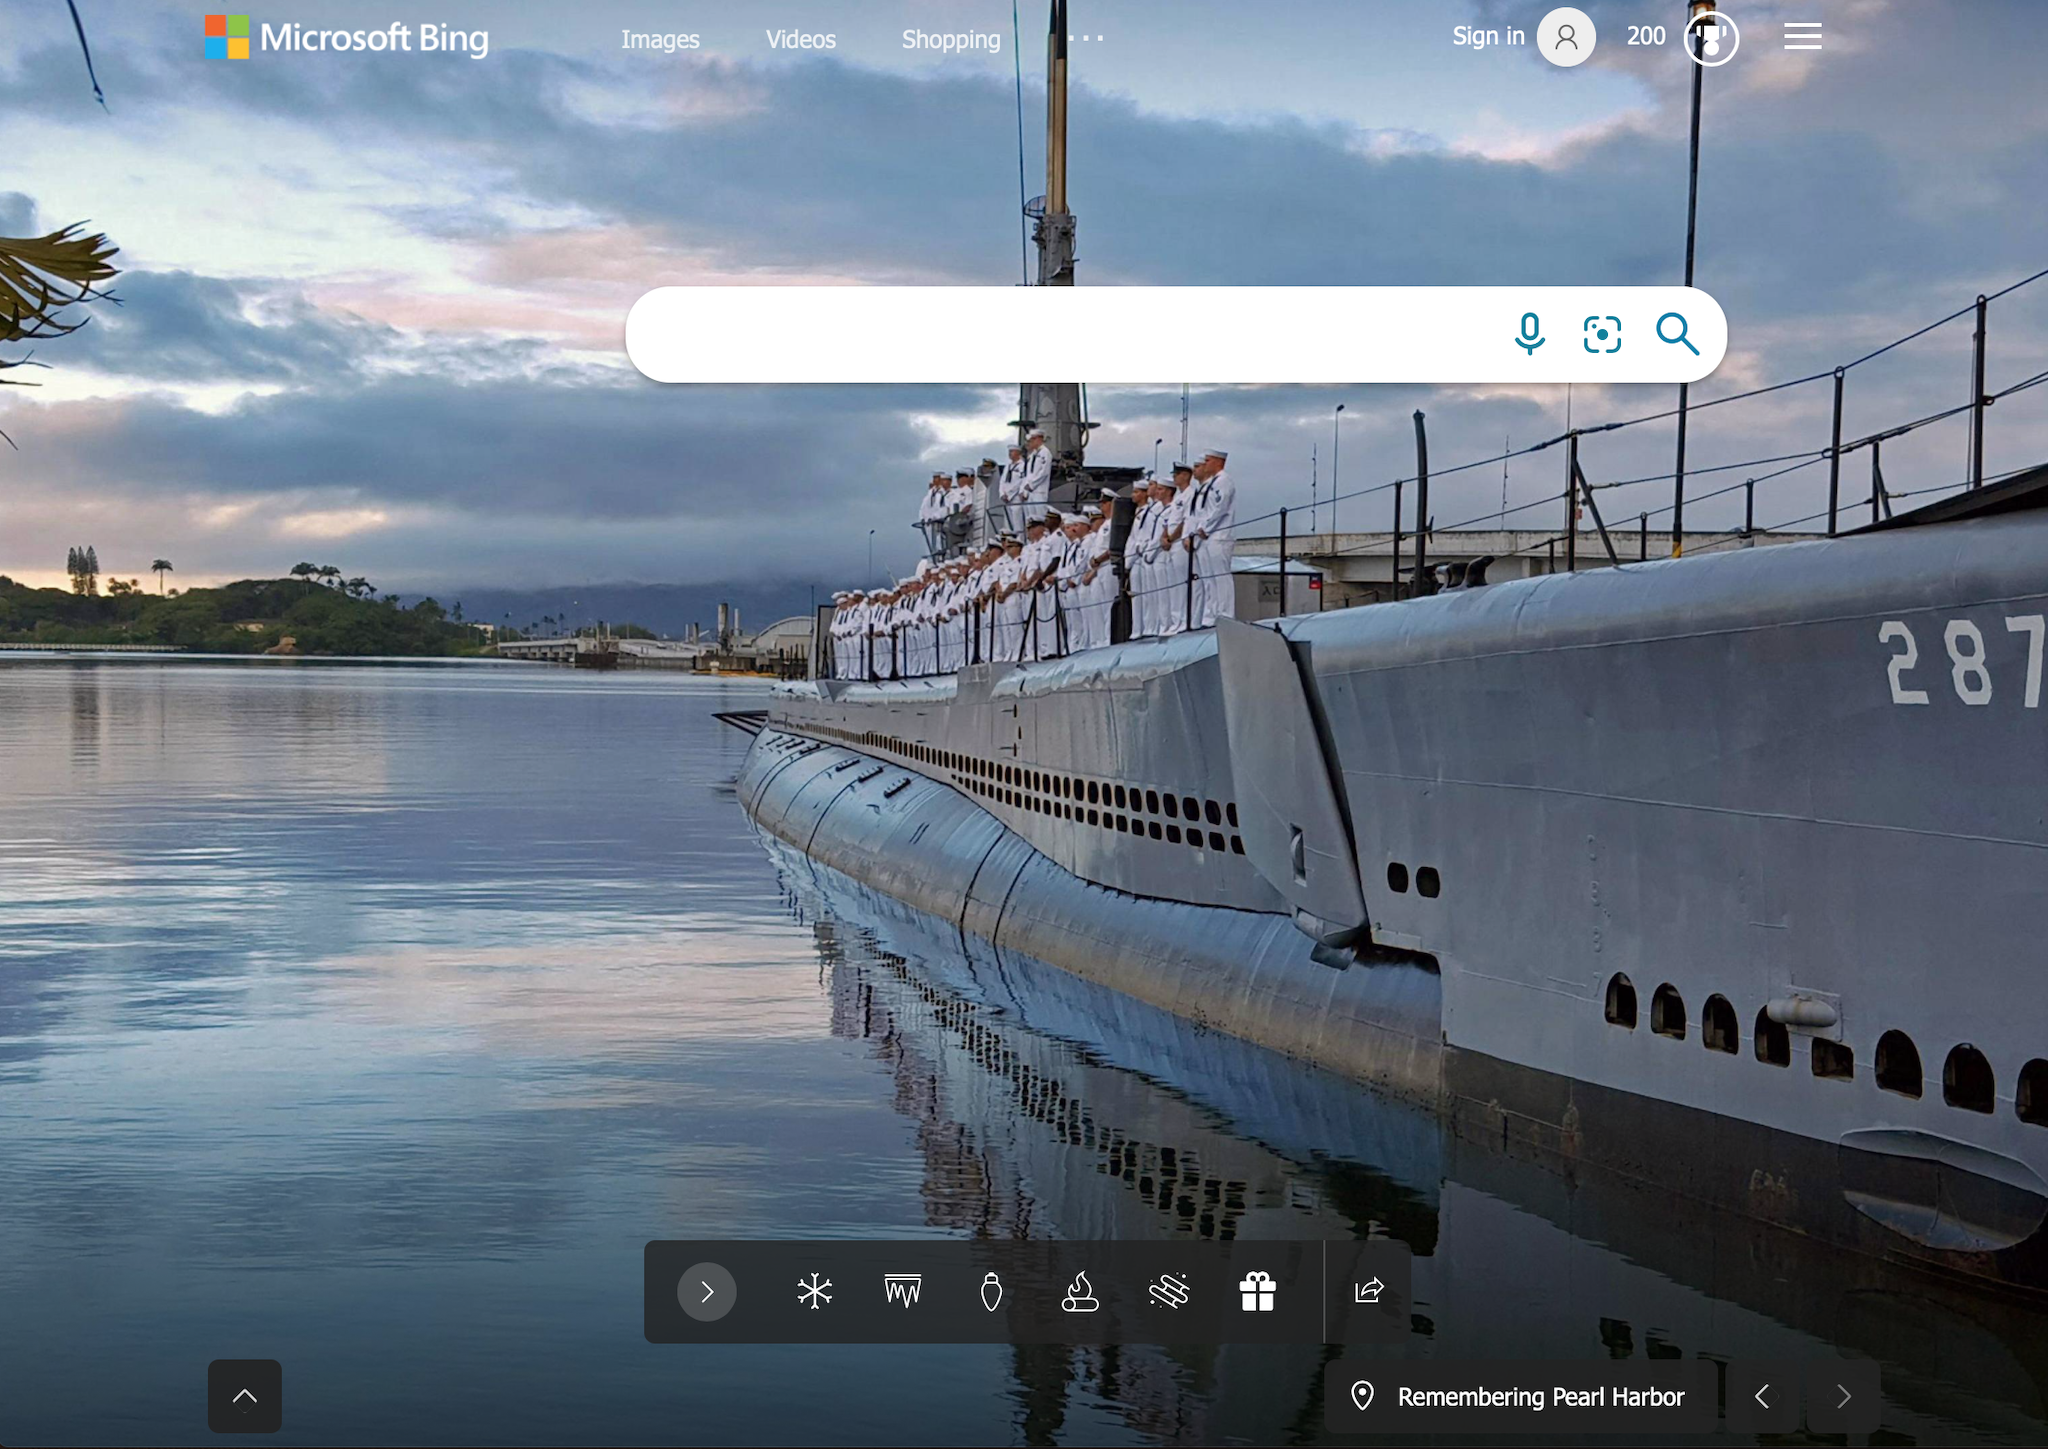Select the snowflake holiday icon

[x=815, y=1291]
